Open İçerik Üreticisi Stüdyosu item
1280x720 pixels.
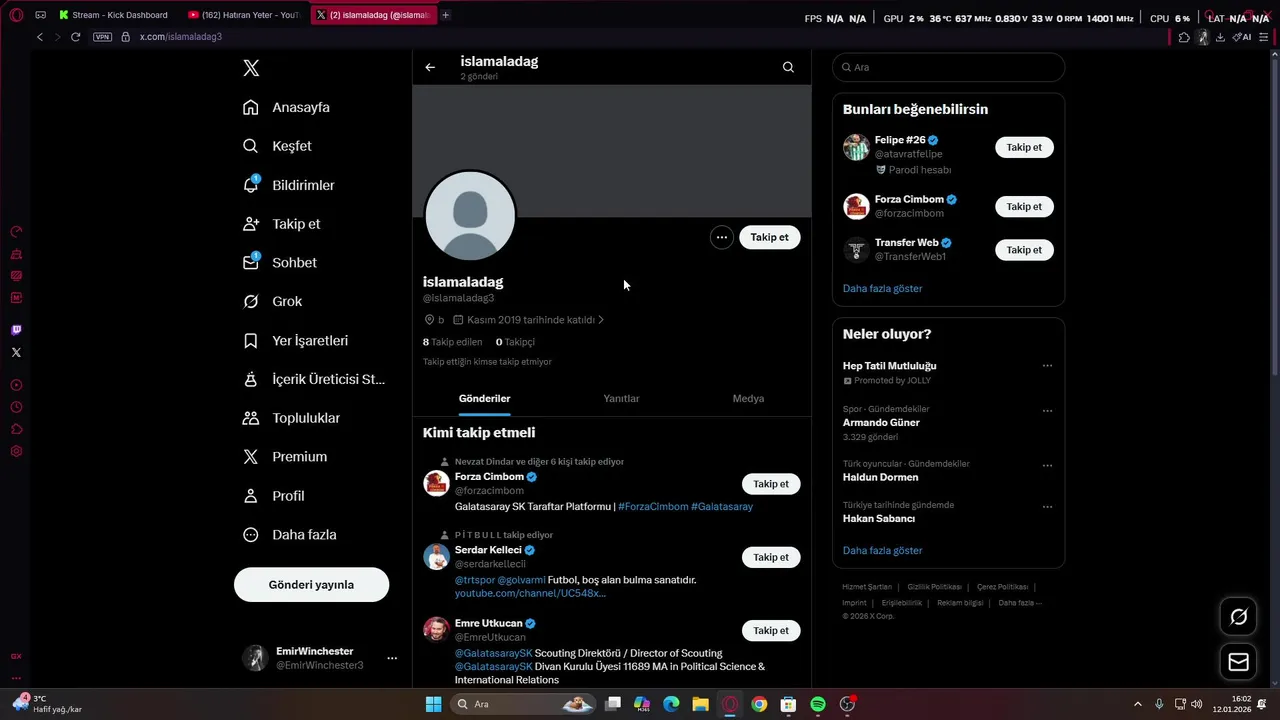coord(314,379)
